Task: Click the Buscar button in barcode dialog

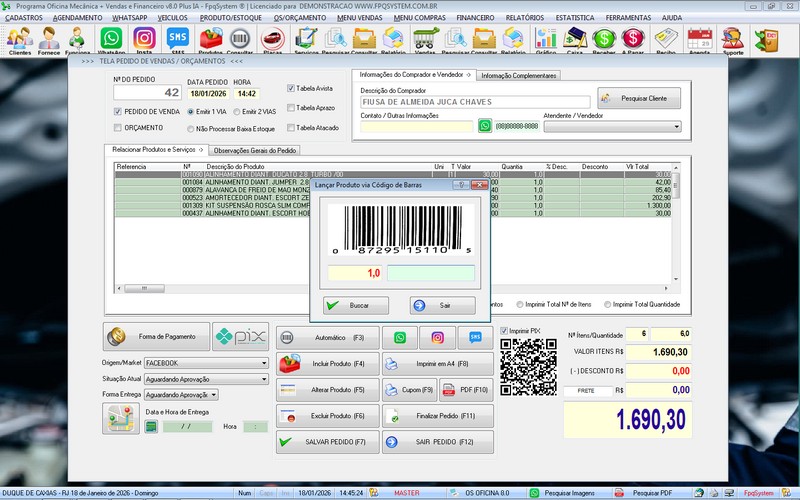Action: tap(357, 305)
